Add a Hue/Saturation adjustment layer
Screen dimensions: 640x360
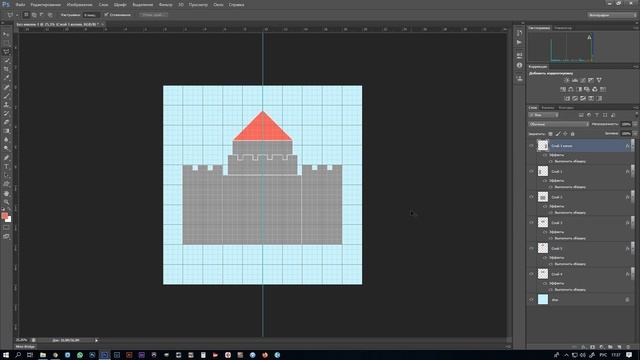[563, 89]
